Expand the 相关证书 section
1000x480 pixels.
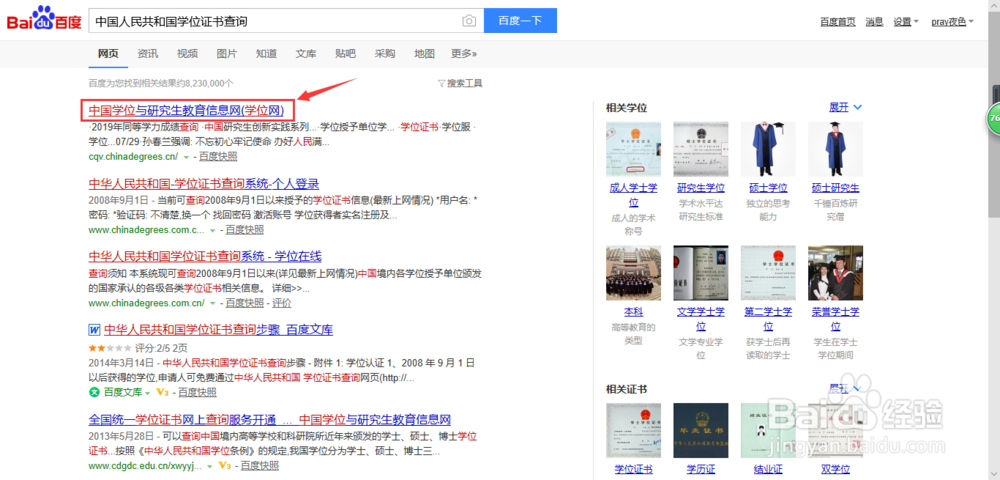(x=845, y=388)
